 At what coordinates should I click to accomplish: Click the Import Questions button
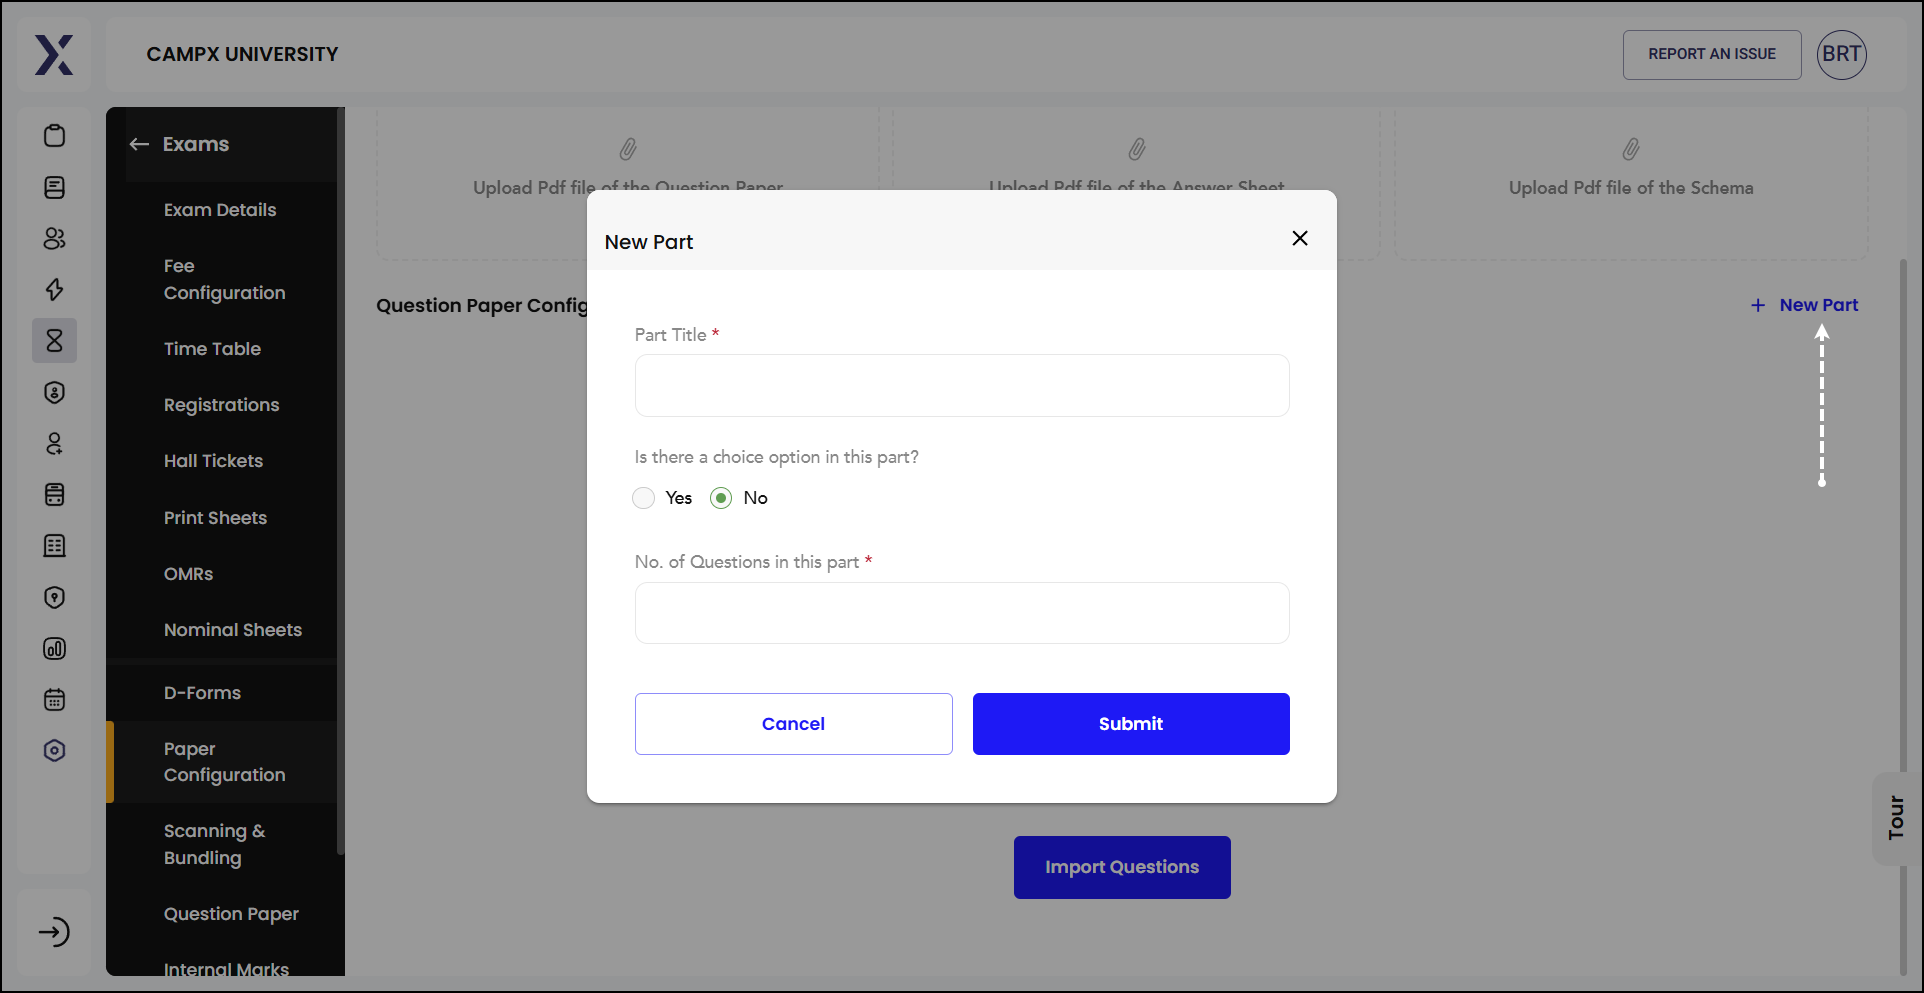1122,867
